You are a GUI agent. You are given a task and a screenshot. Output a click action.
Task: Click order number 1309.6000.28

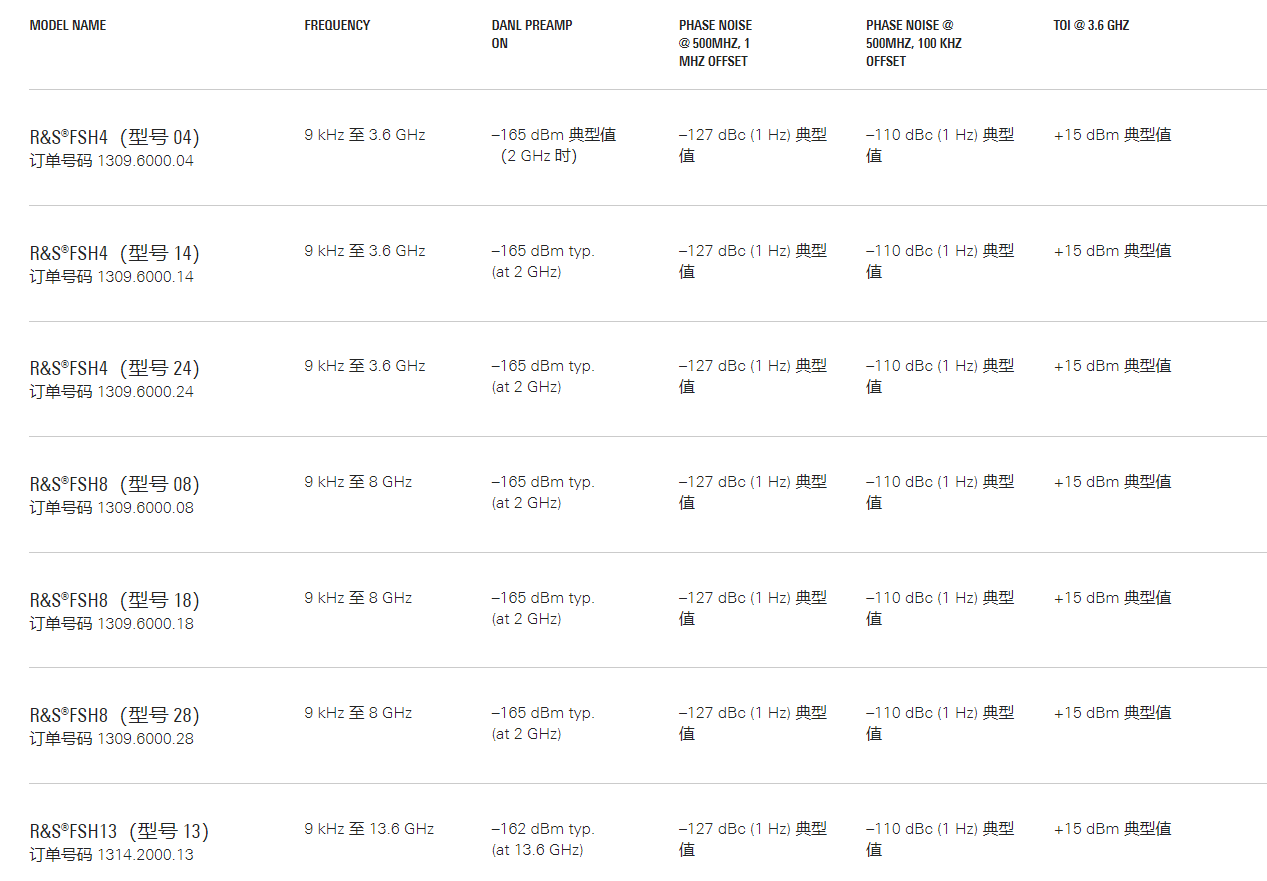point(145,739)
